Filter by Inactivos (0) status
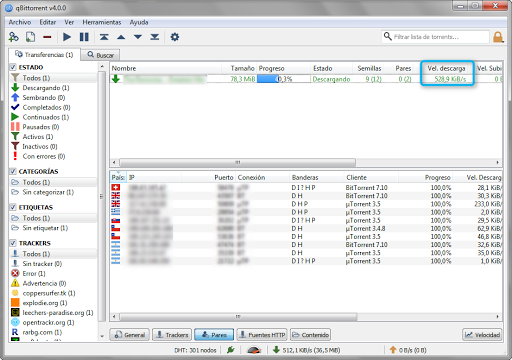Viewport: 512px width, 360px height. 53,146
